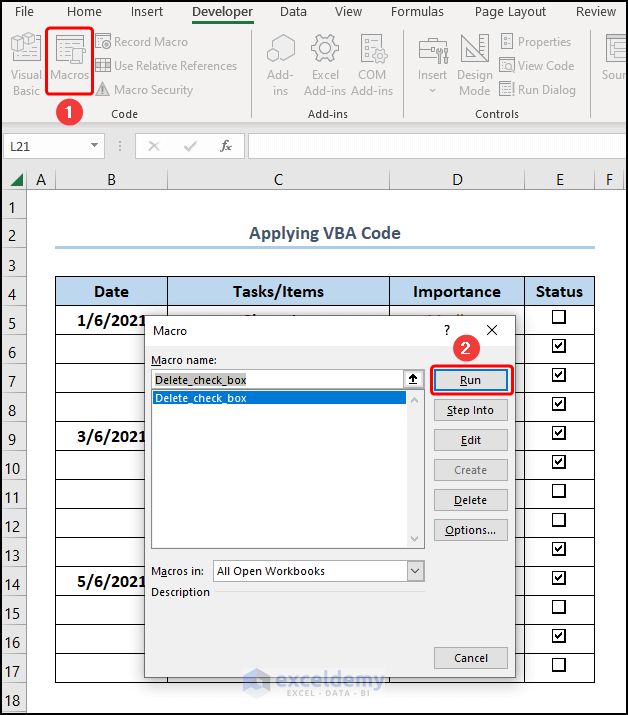Open the Data tab
This screenshot has width=628, height=715.
(x=293, y=11)
